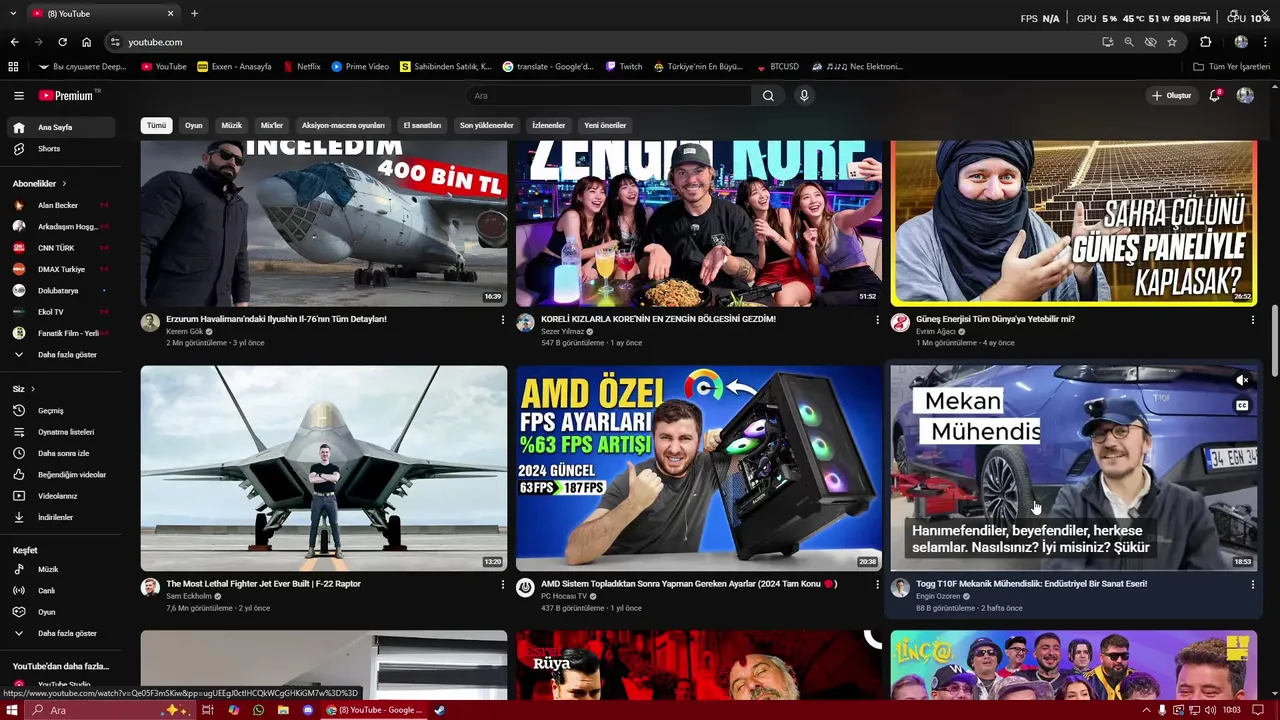Image resolution: width=1280 pixels, height=720 pixels.
Task: Open Daha sonra izle list
Action: click(63, 453)
